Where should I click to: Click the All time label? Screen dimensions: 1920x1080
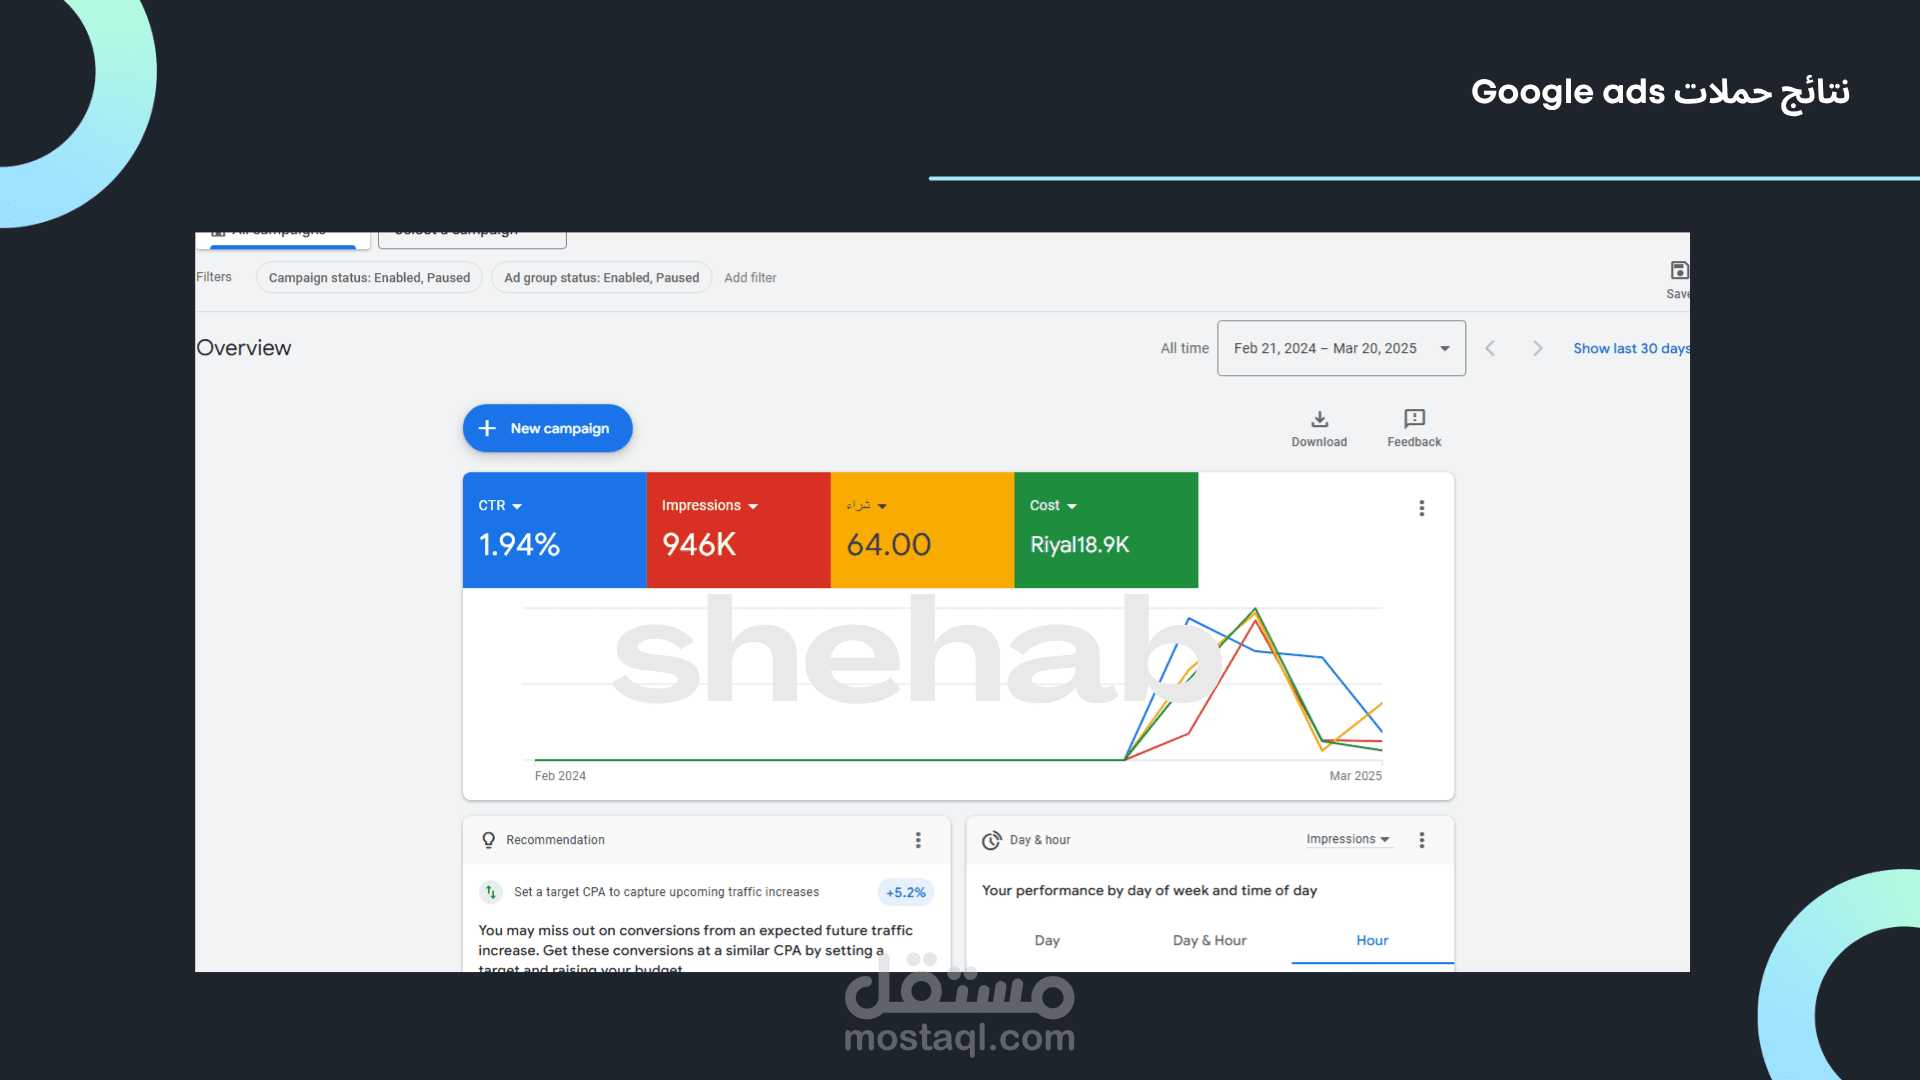coord(1184,348)
